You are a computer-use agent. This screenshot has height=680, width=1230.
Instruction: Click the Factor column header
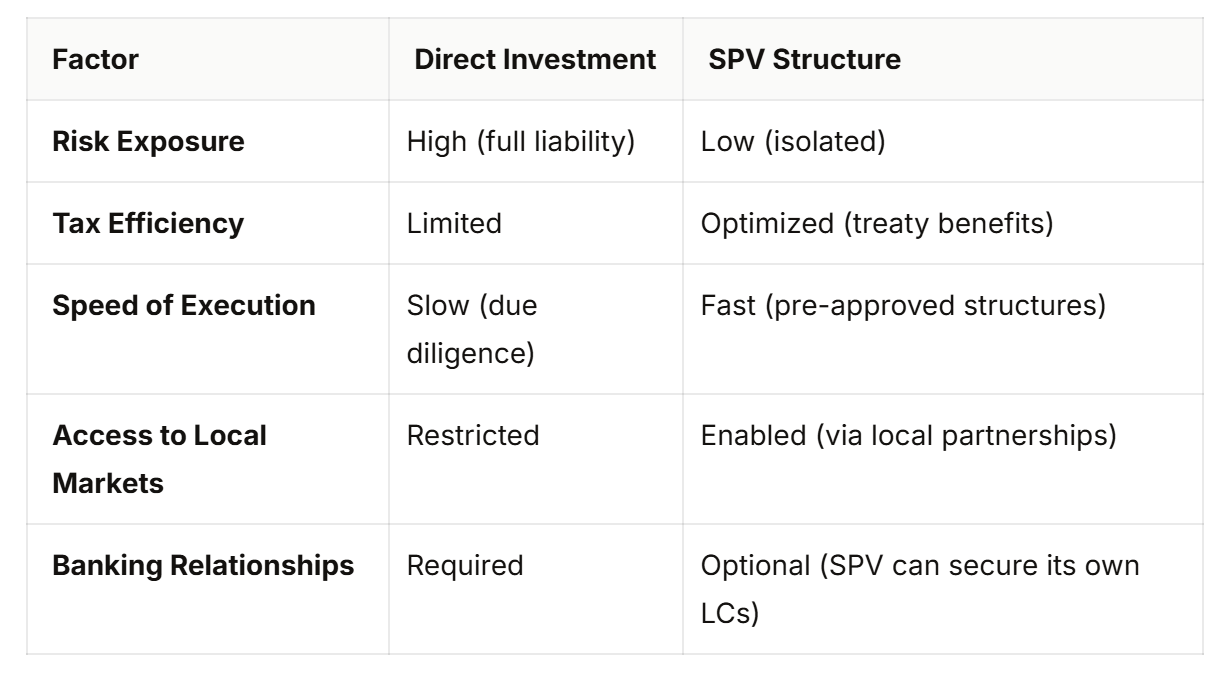point(95,59)
